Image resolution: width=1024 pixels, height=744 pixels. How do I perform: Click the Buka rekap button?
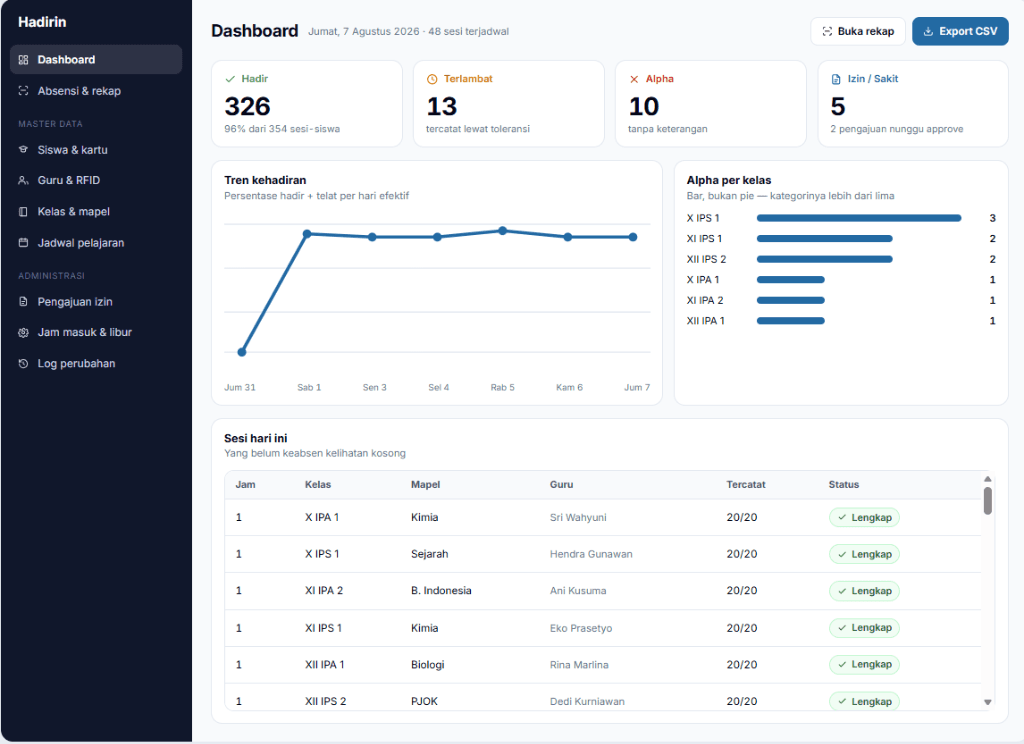point(857,31)
